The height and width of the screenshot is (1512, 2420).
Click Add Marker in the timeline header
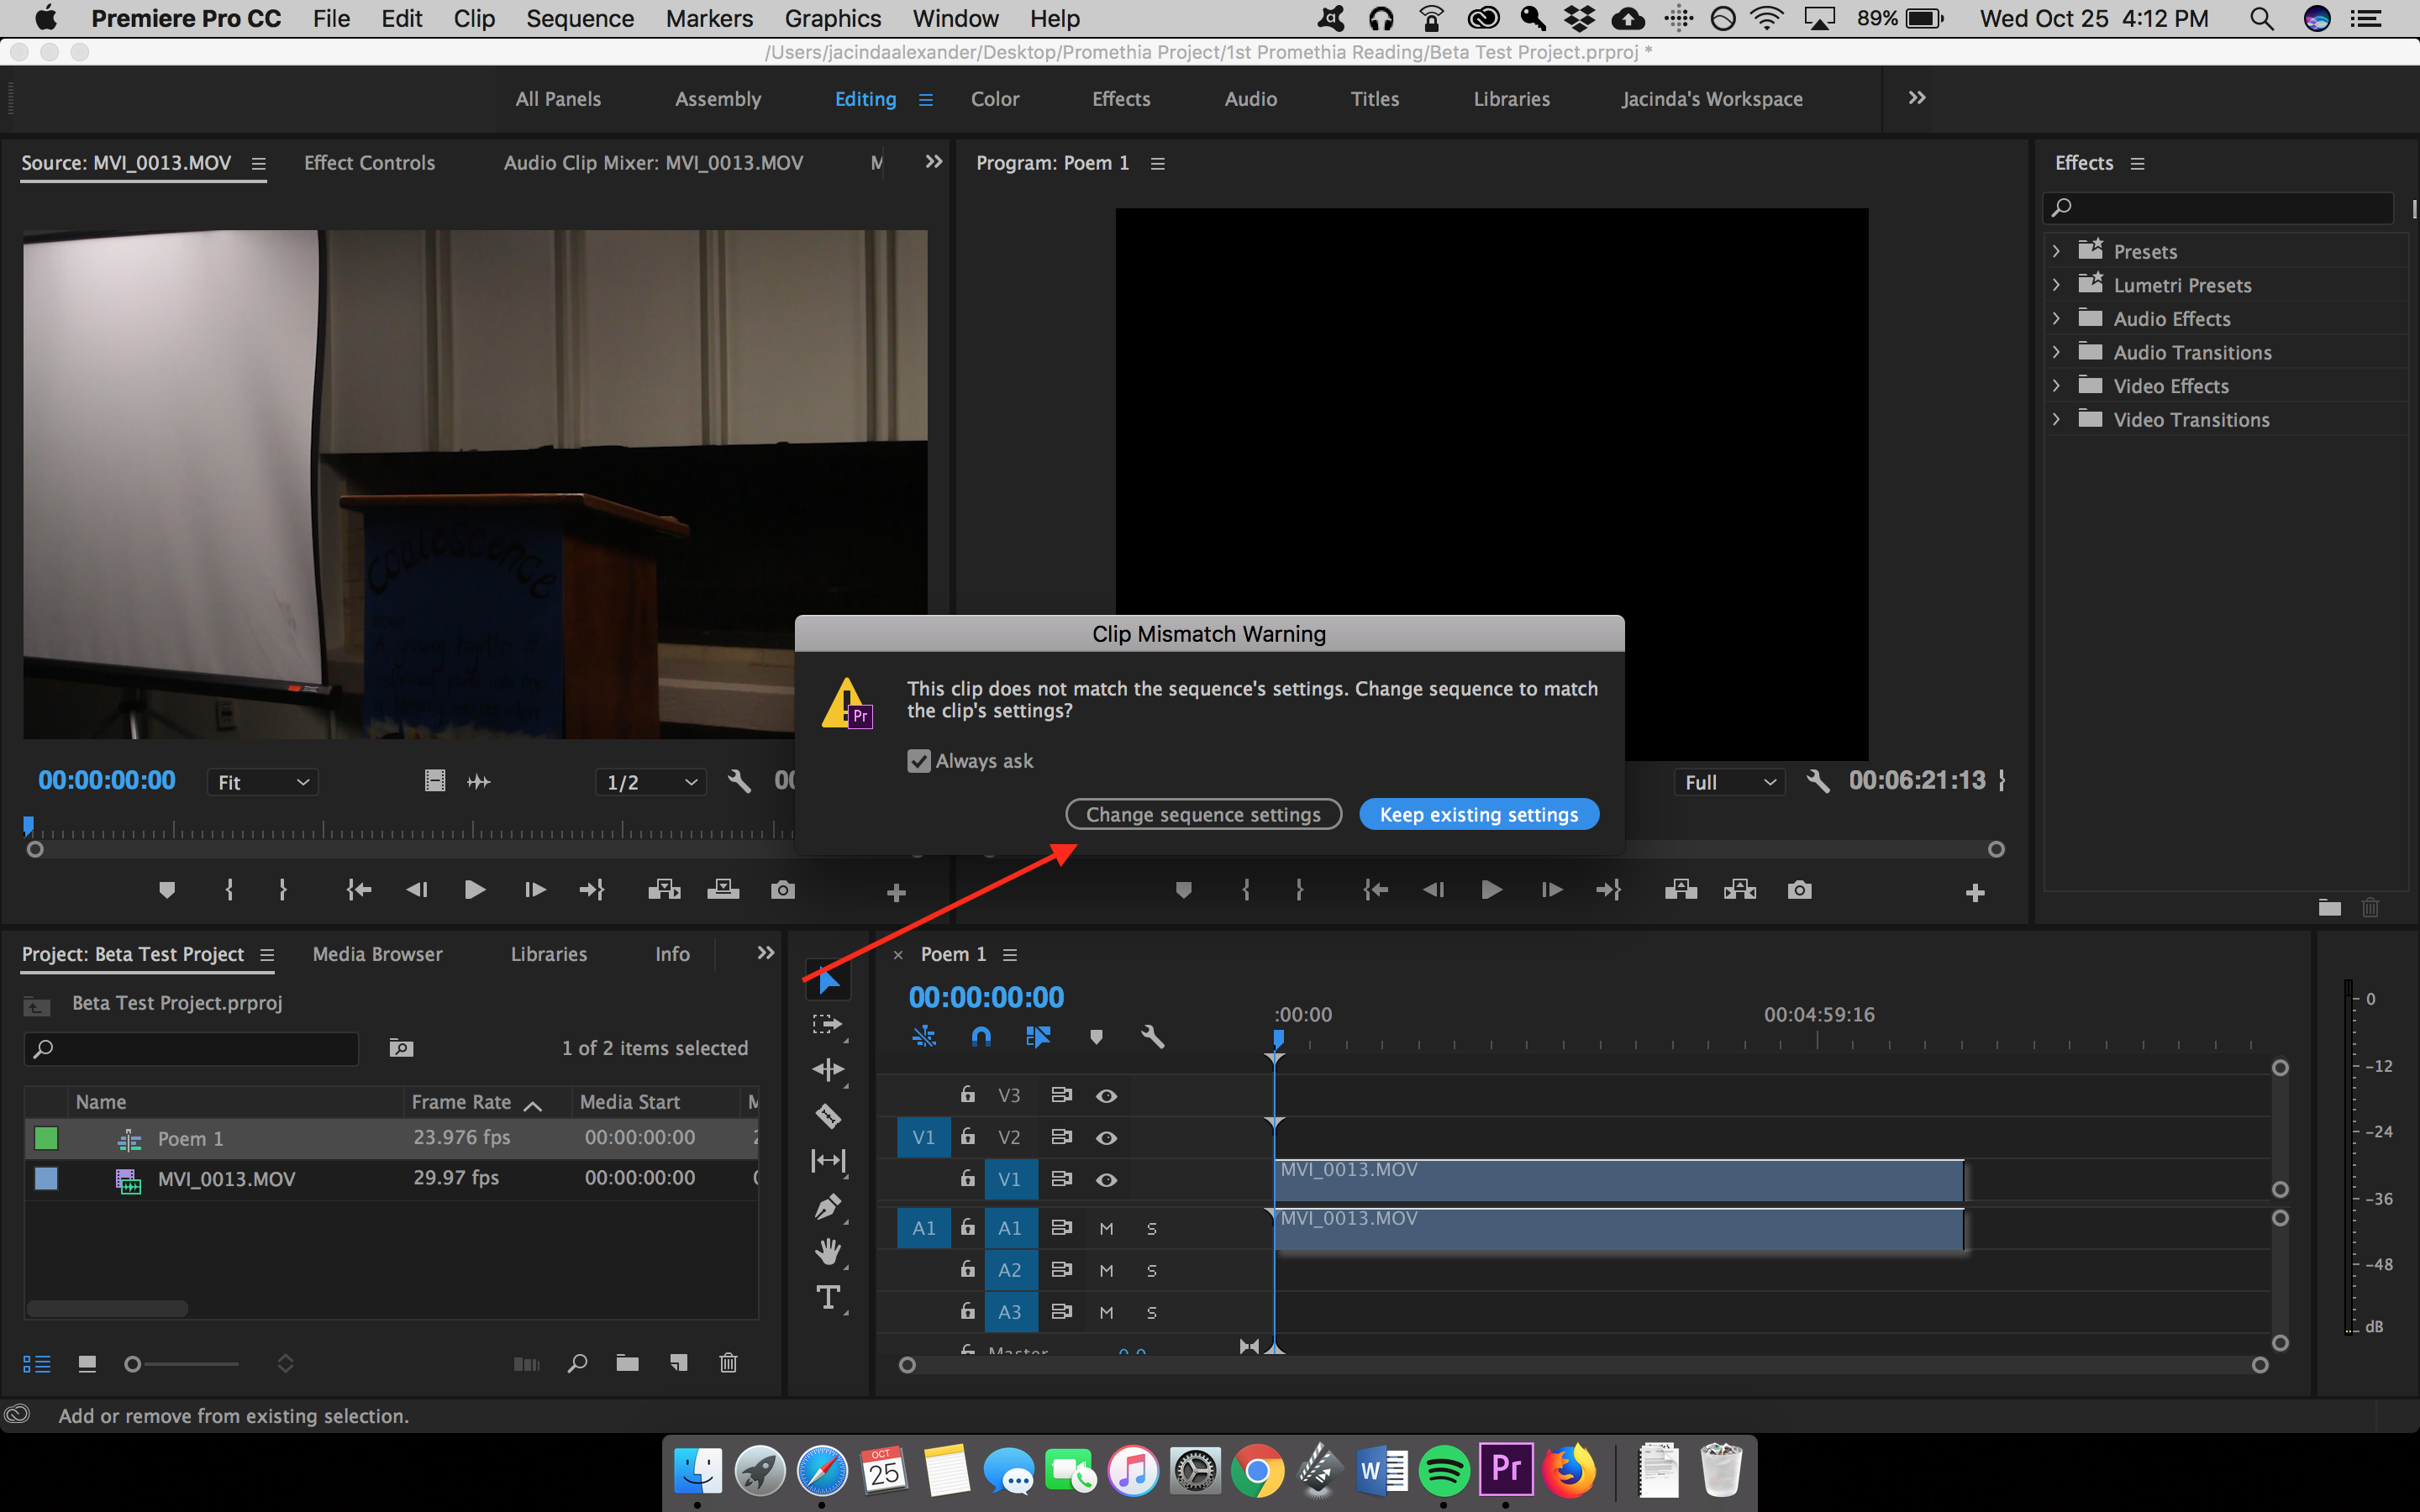1096,1037
